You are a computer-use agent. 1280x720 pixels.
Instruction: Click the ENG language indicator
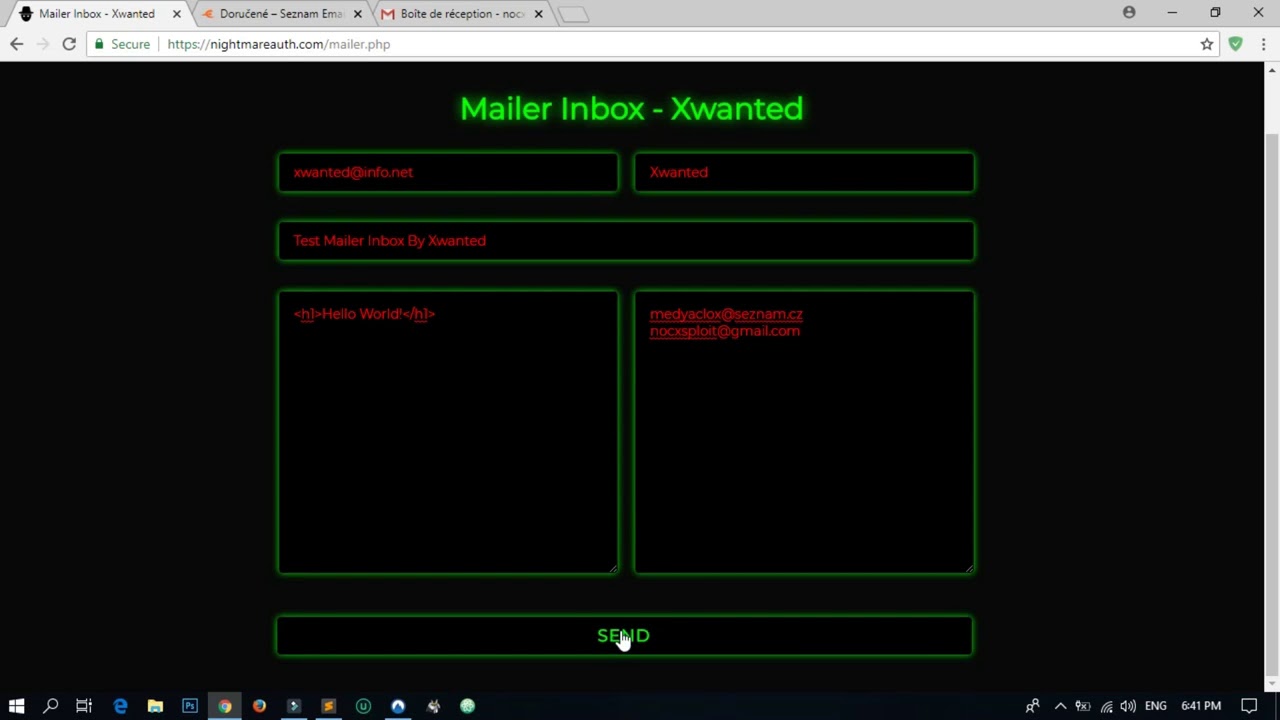pos(1156,706)
